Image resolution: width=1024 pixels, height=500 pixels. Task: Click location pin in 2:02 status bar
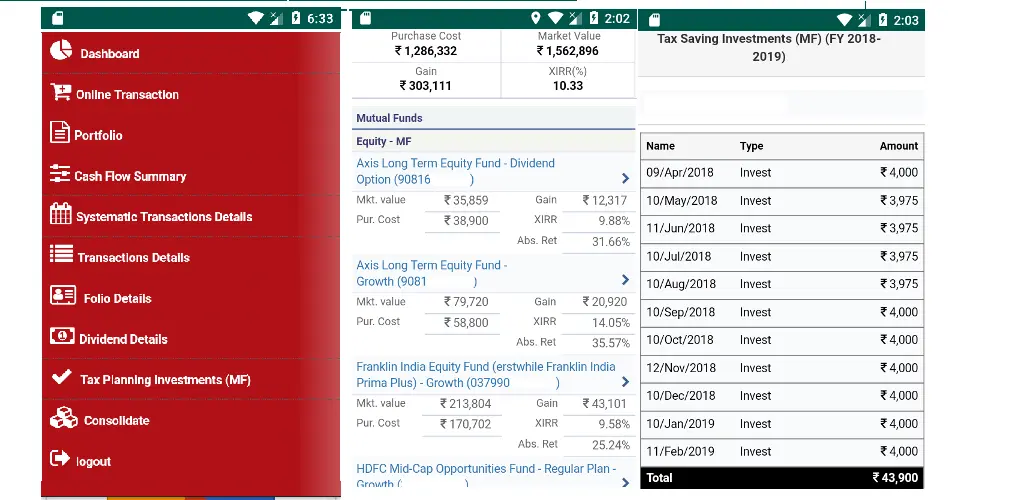[536, 18]
